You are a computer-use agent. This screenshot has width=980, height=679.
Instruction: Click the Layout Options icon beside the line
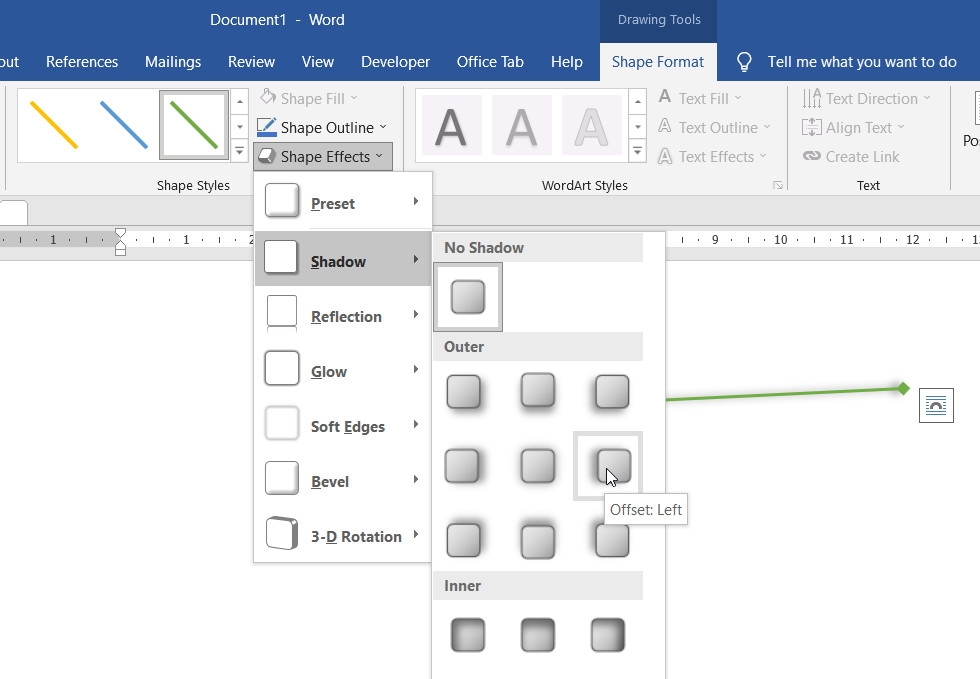pos(936,405)
